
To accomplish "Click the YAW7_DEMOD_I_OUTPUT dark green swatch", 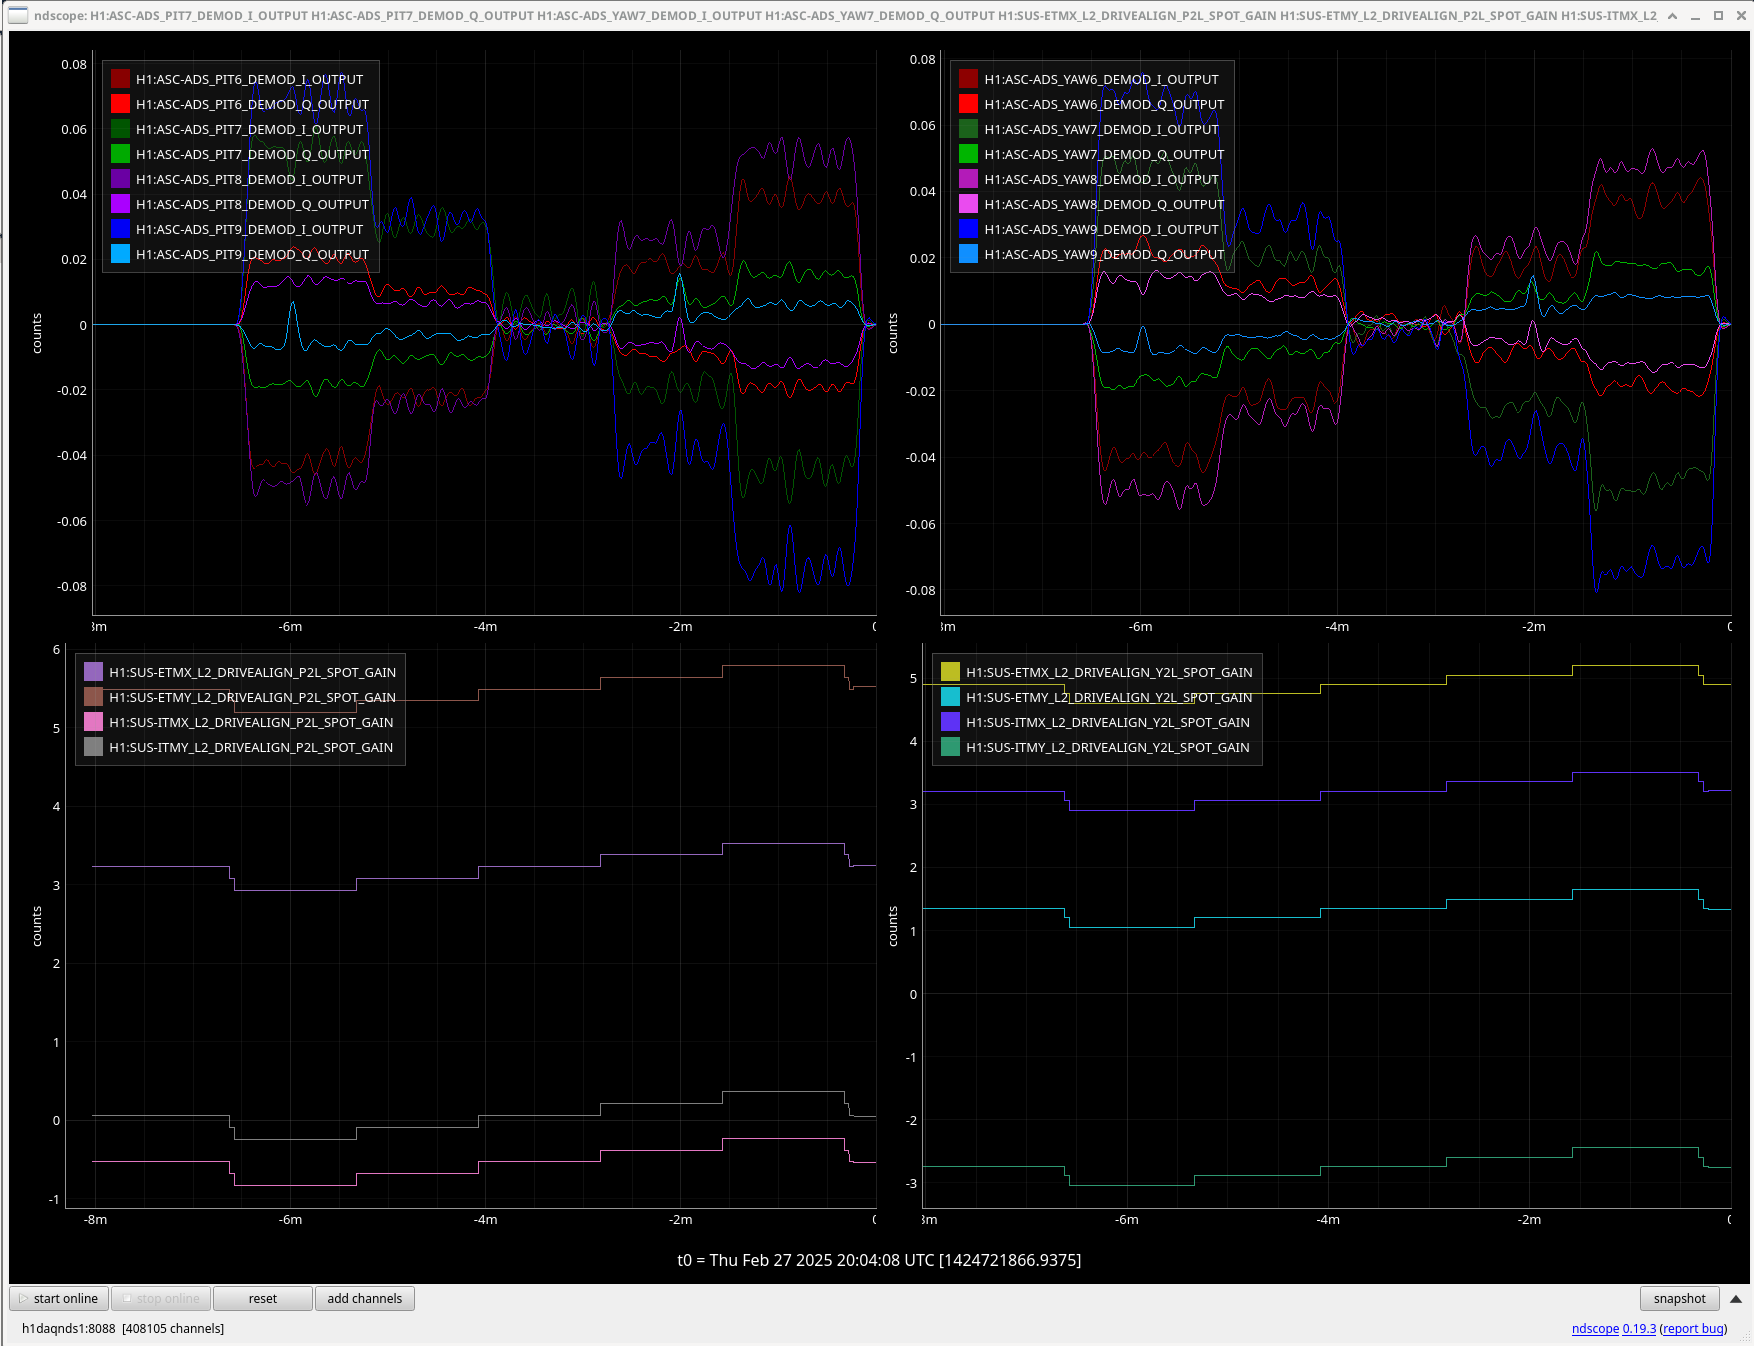I will (968, 129).
